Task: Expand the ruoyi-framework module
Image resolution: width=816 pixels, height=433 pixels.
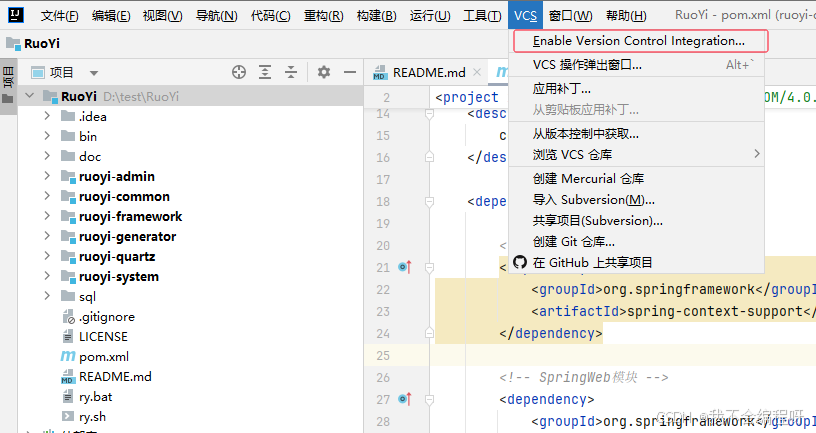Action: click(x=47, y=215)
